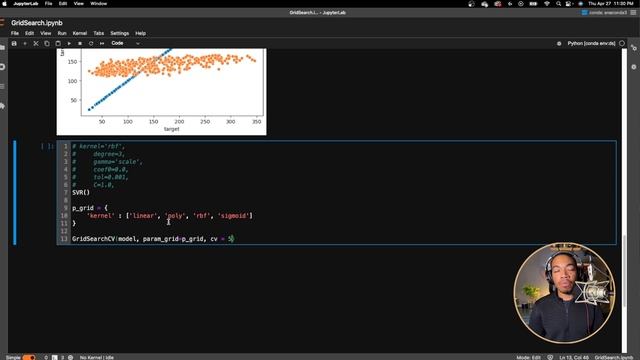Open the Help menu
Image resolution: width=640 pixels, height=360 pixels.
[140, 33]
